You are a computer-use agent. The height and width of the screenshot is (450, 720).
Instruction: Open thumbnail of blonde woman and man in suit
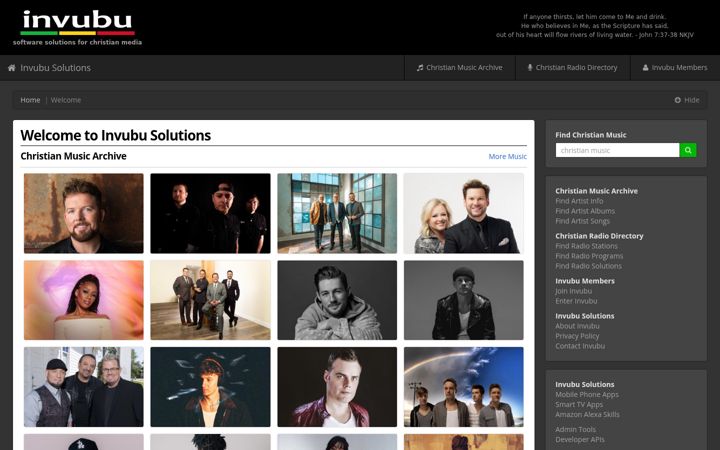point(464,213)
